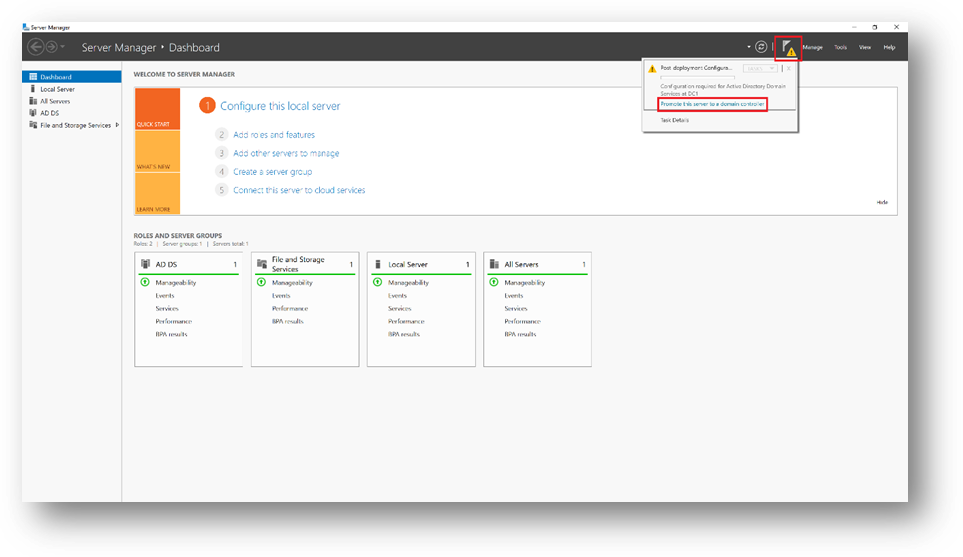Click step 3 circle icon

(221, 153)
